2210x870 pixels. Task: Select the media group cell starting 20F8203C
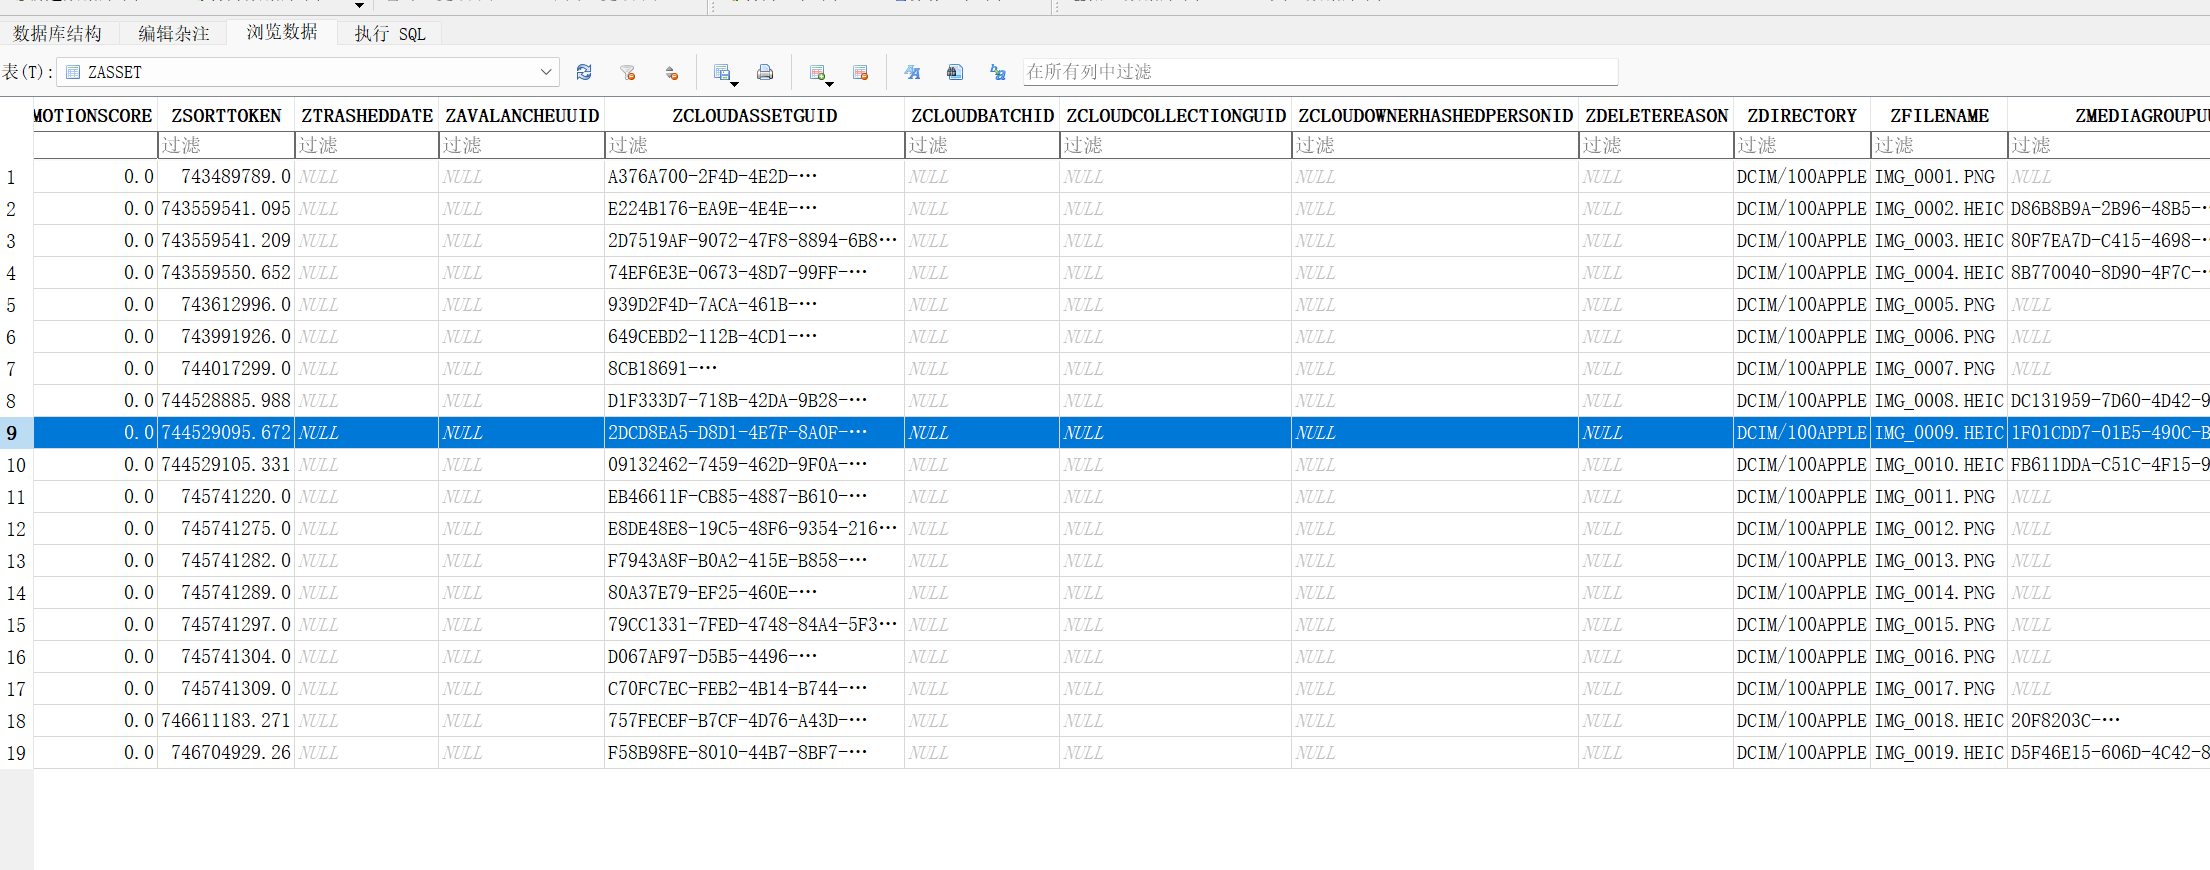click(2109, 721)
